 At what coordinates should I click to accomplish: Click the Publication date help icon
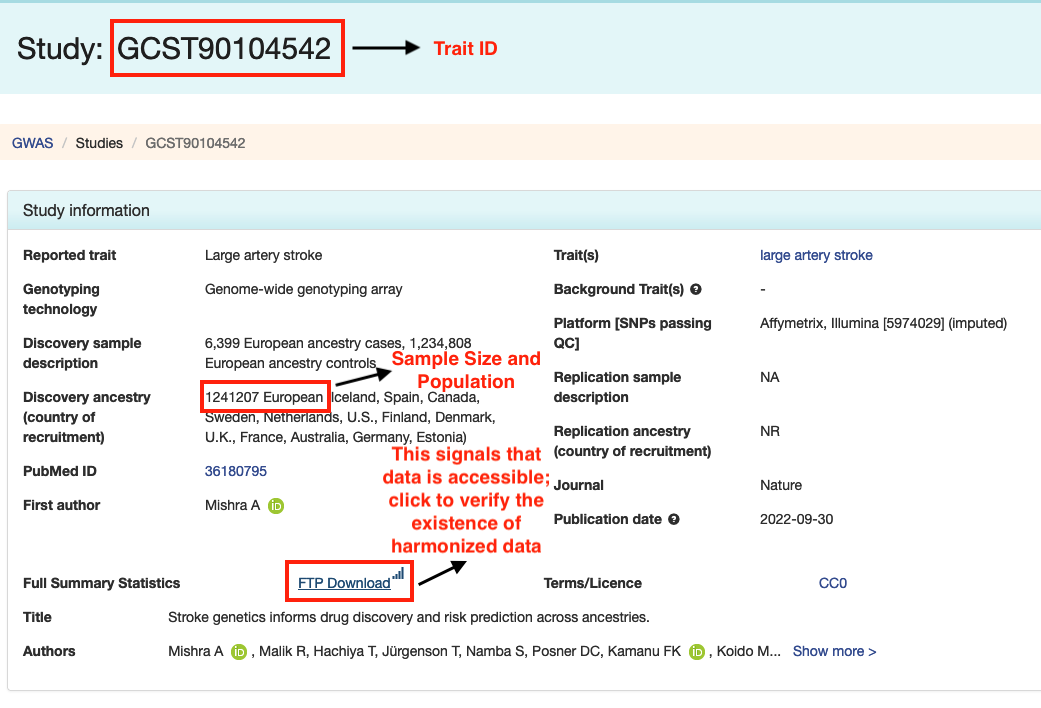pyautogui.click(x=674, y=520)
